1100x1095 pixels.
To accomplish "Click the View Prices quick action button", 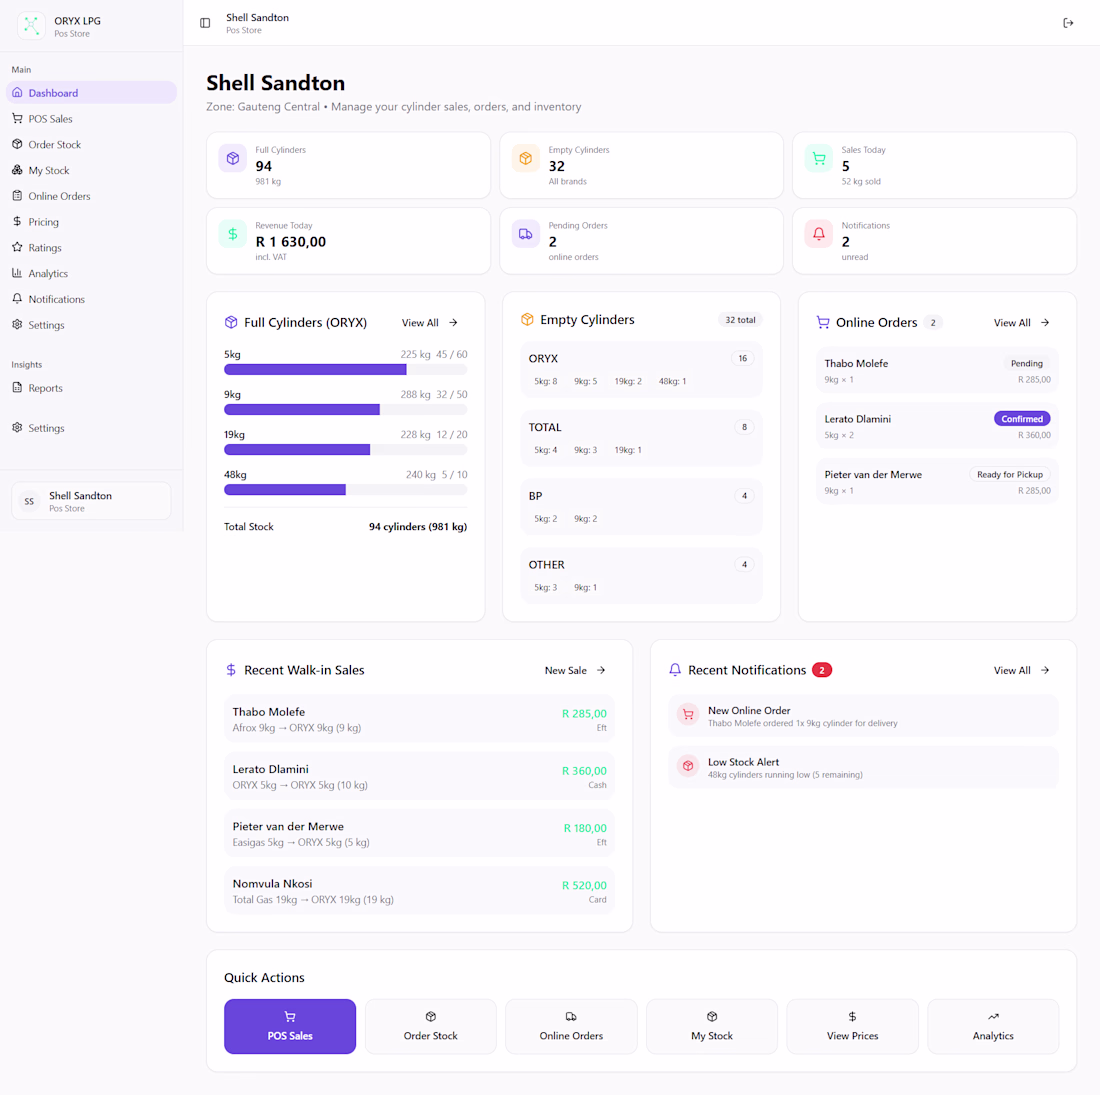I will [852, 1026].
